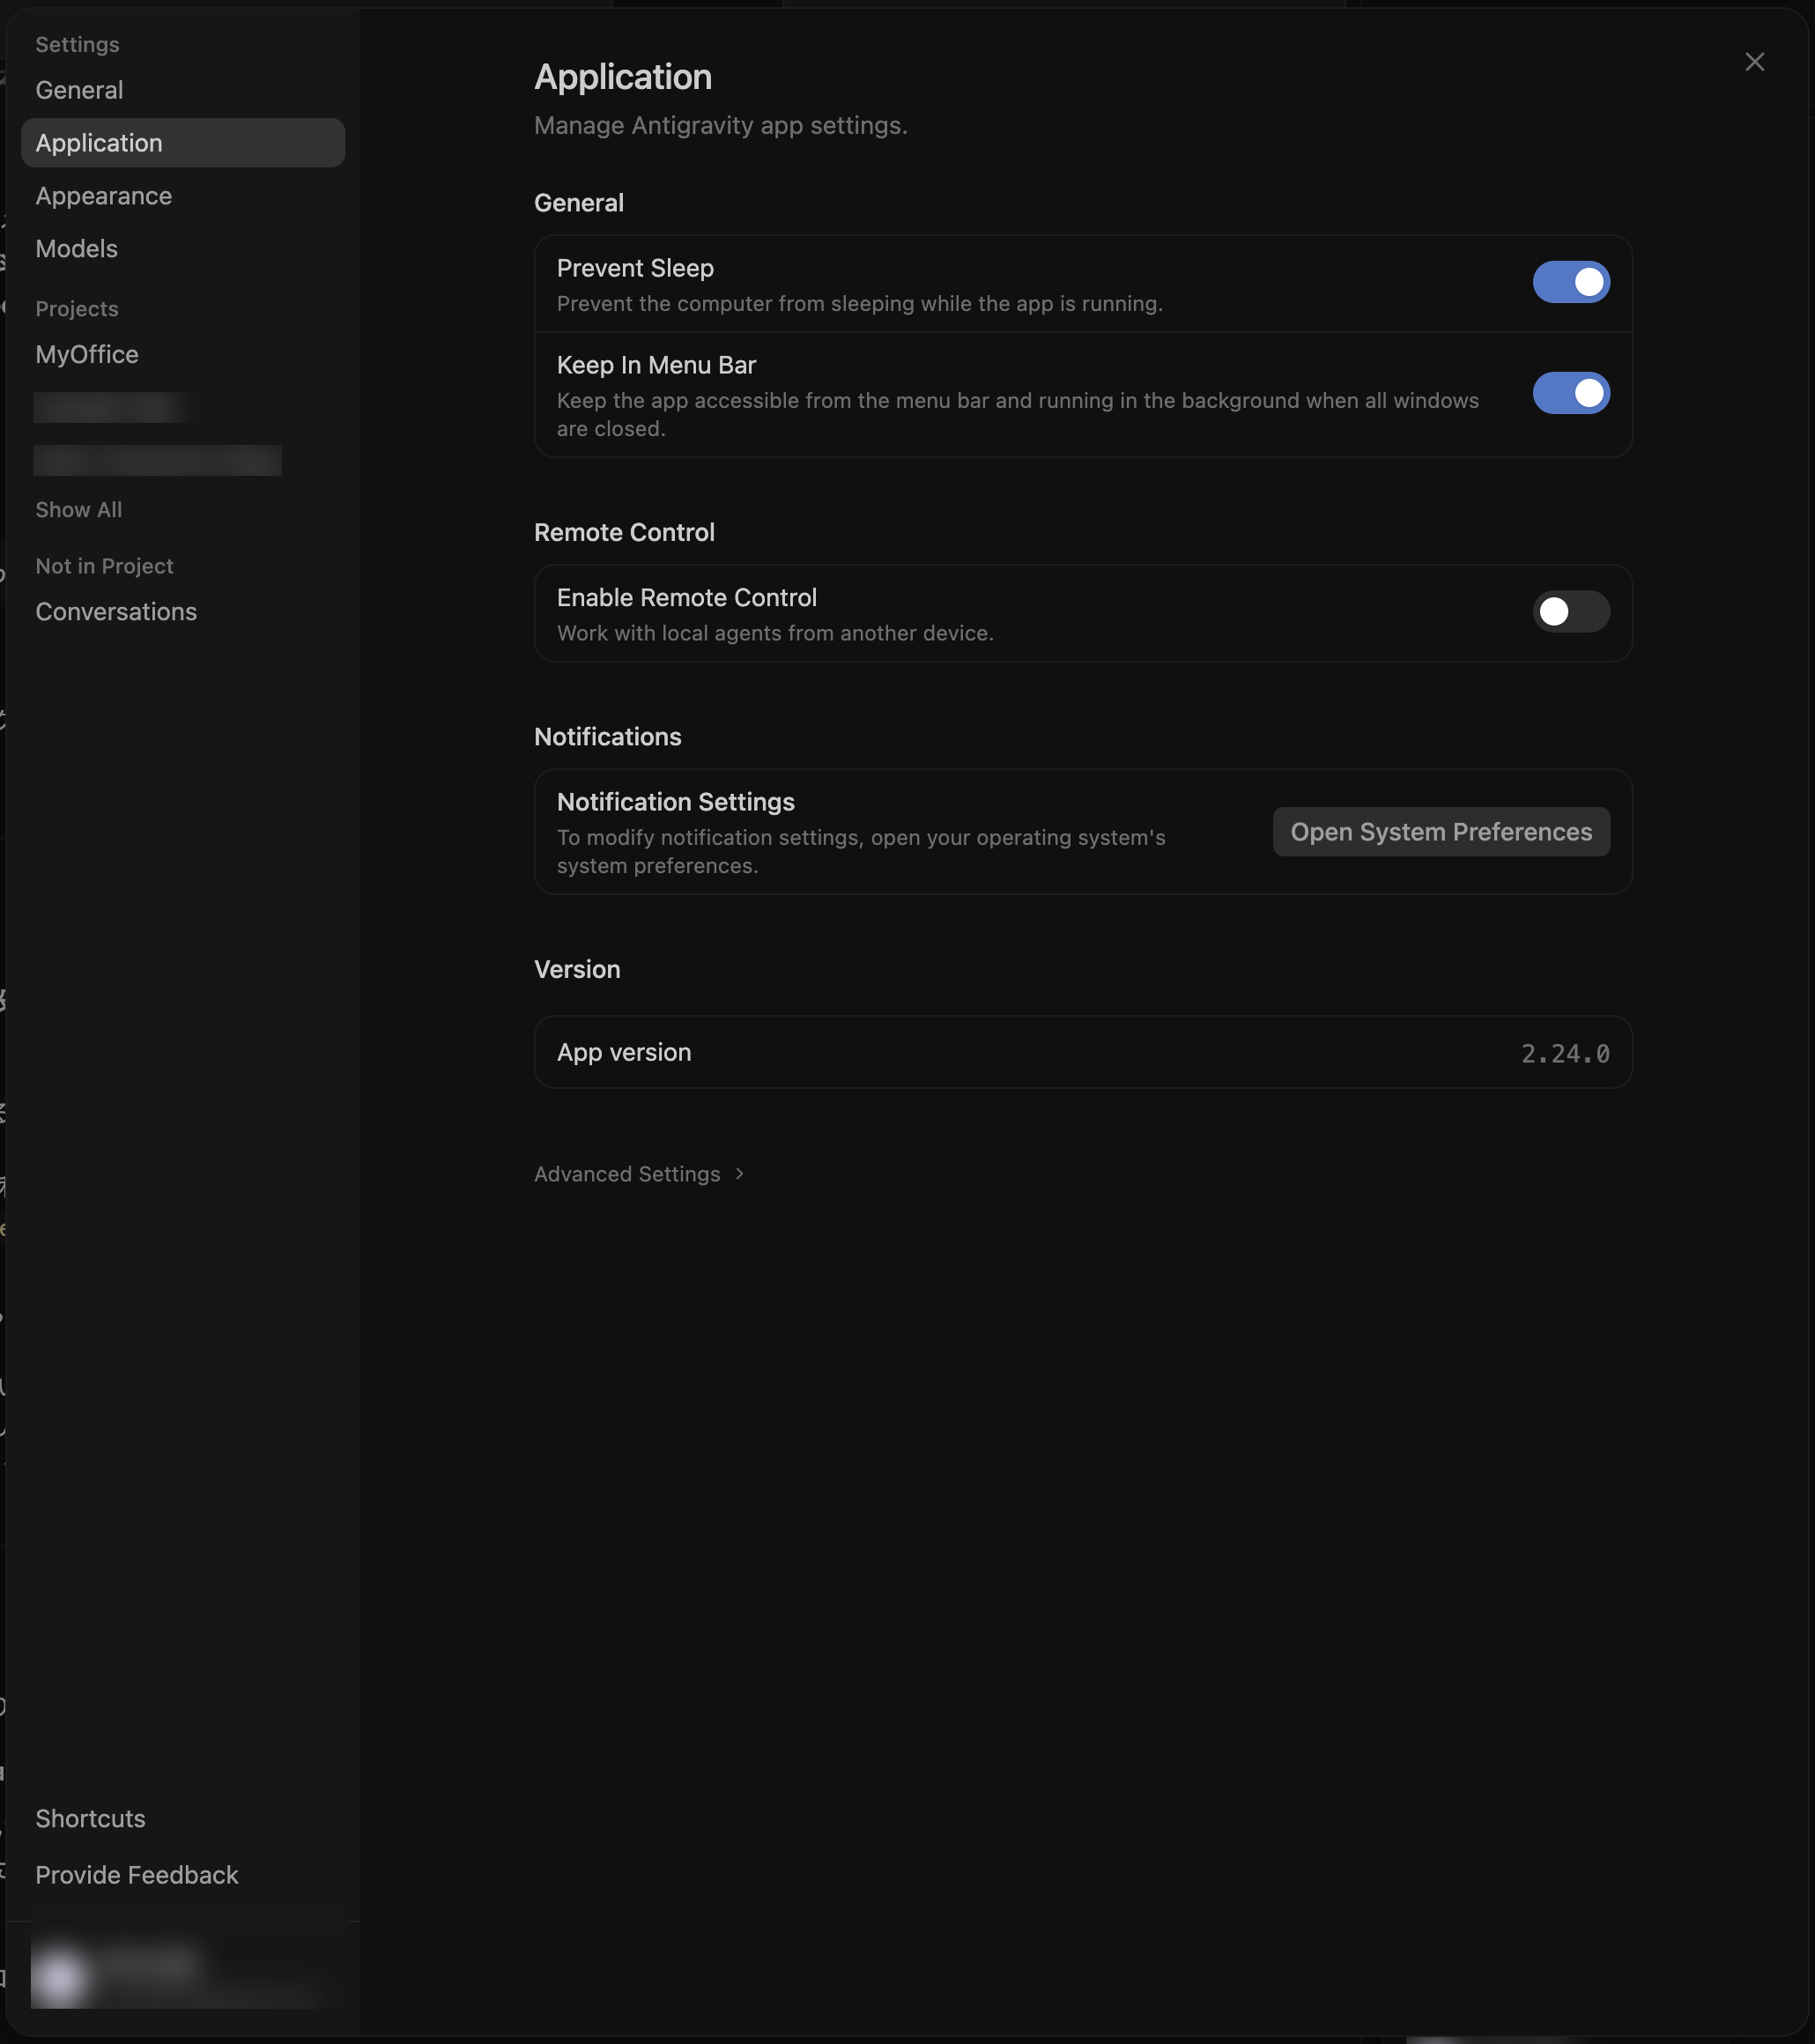Open the MyOffice project settings
The height and width of the screenshot is (2044, 1815).
[182, 354]
